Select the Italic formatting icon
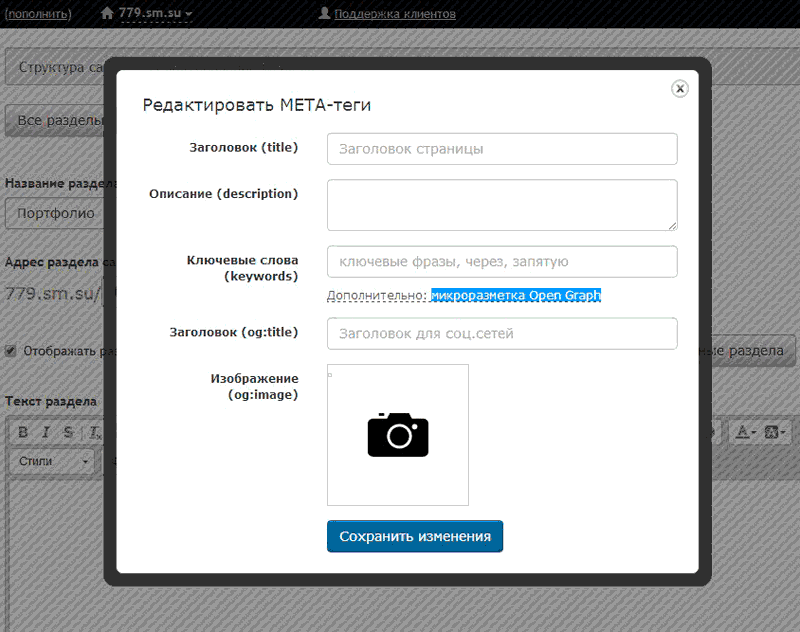 [43, 432]
